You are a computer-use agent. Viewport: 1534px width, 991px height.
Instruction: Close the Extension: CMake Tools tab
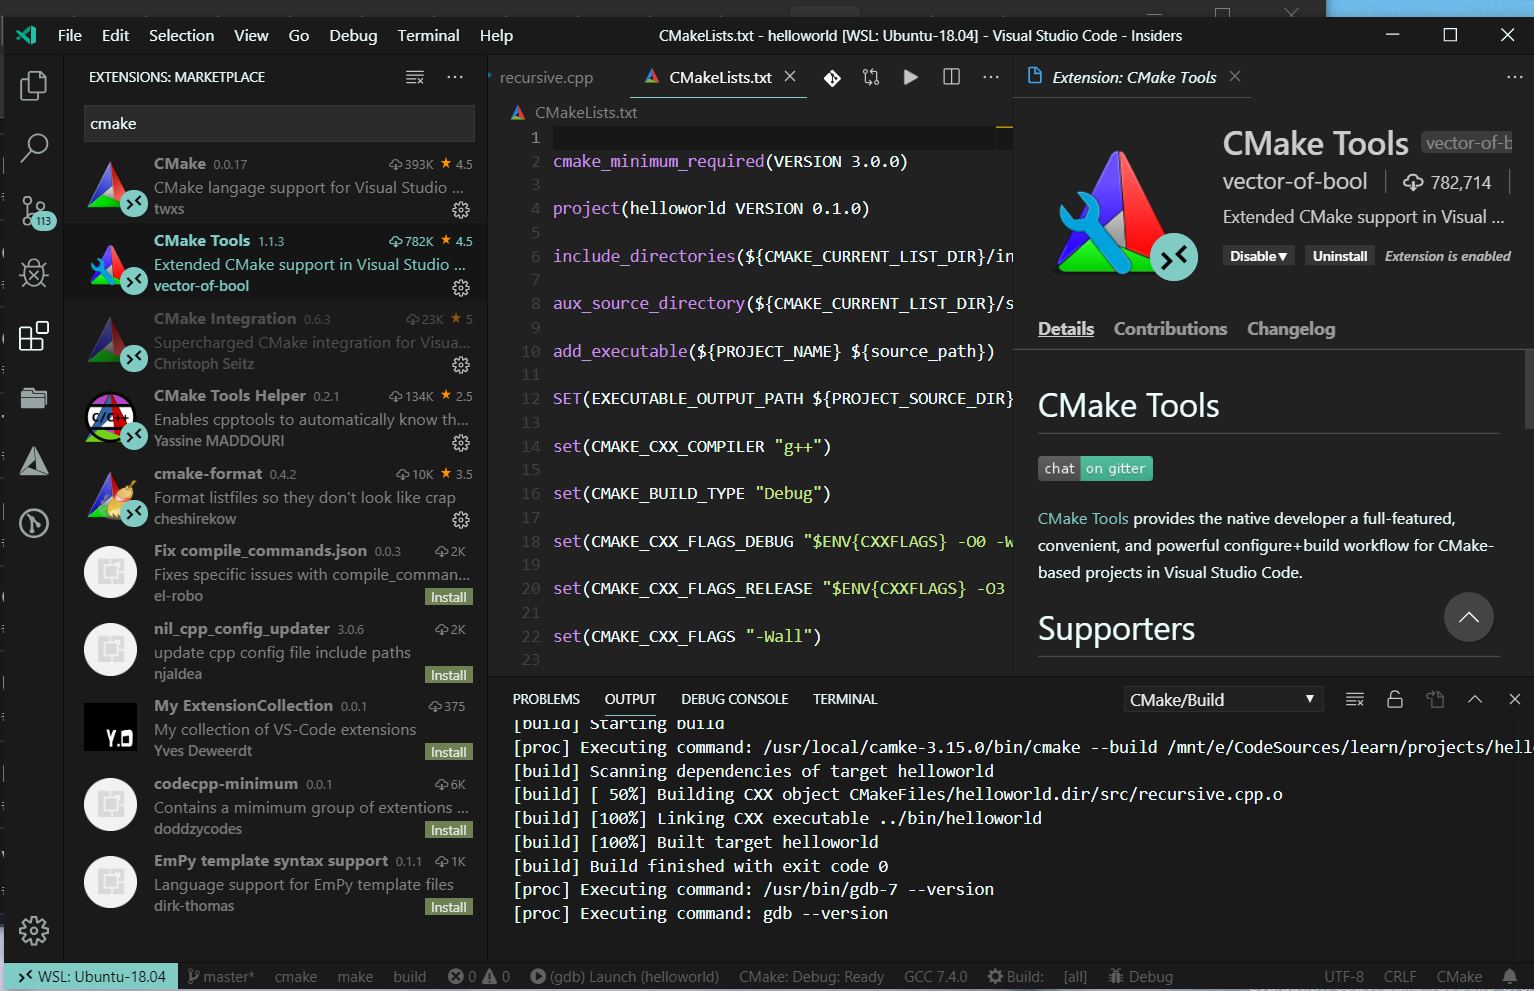1235,76
